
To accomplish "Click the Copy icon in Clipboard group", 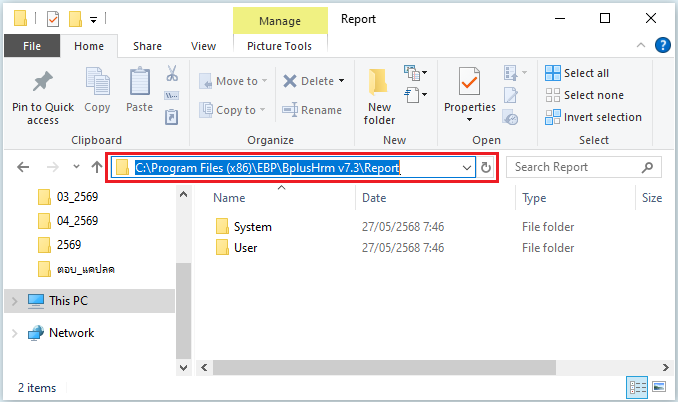I will click(98, 84).
